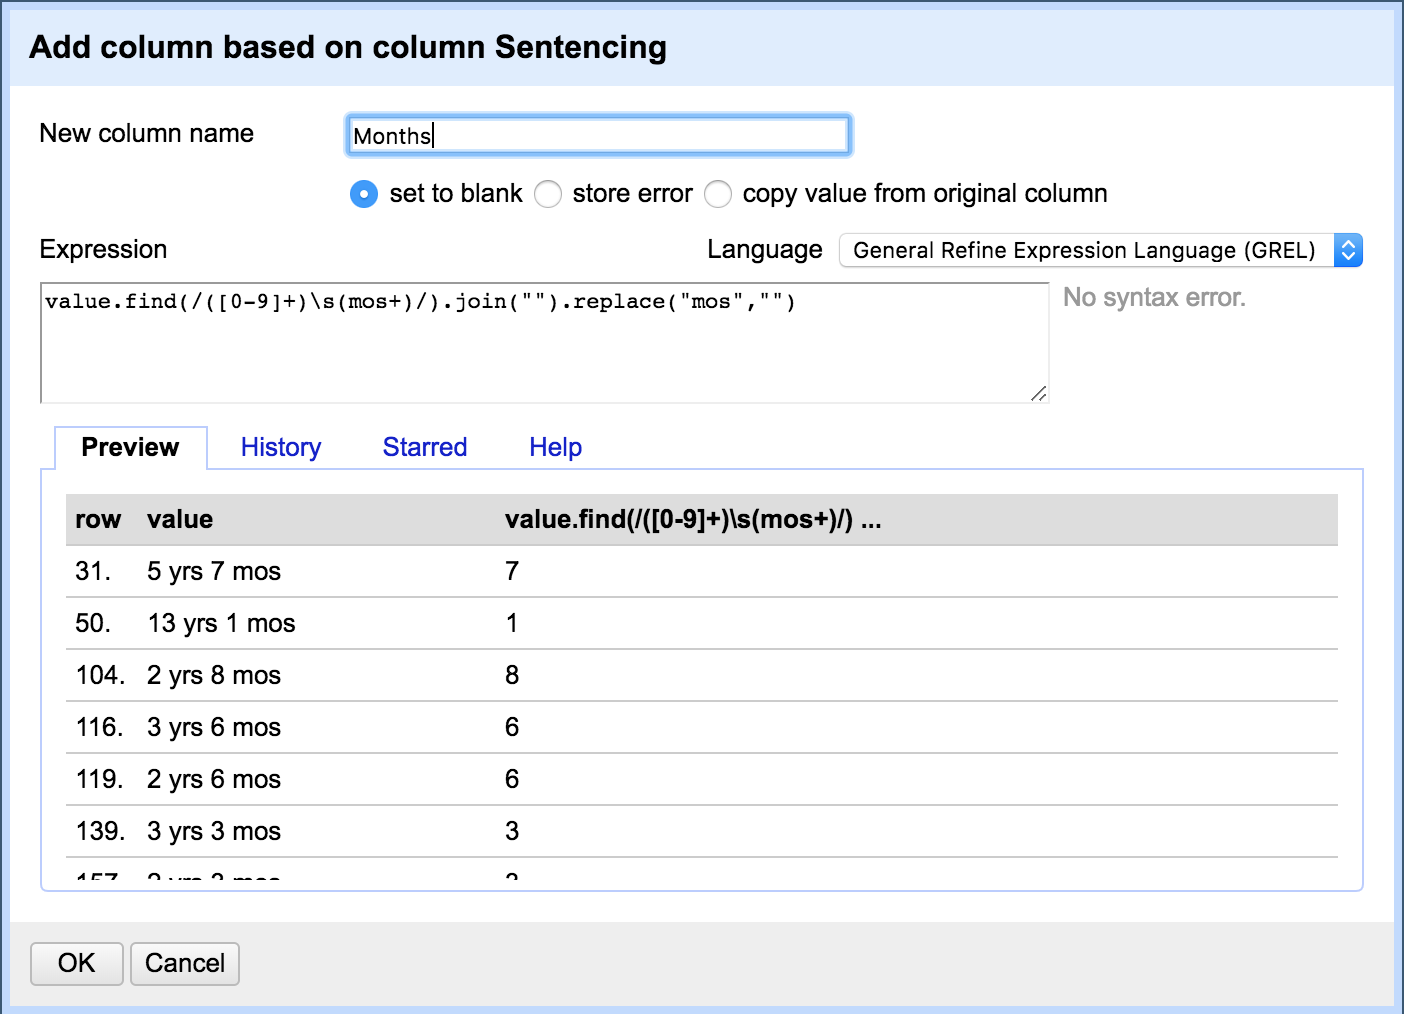
Task: Select 'copy value from original column' option
Action: [x=718, y=194]
